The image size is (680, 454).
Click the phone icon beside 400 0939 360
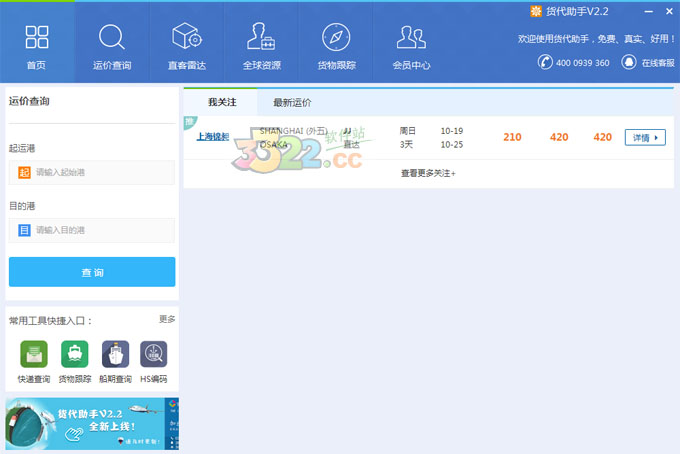[x=545, y=62]
